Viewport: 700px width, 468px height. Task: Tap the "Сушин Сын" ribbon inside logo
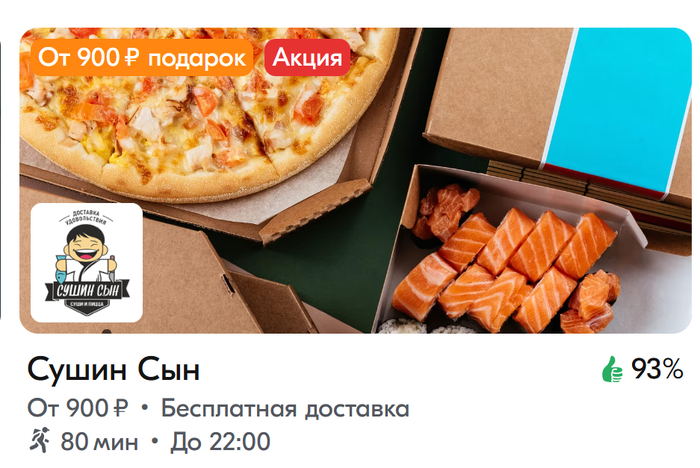pyautogui.click(x=87, y=291)
